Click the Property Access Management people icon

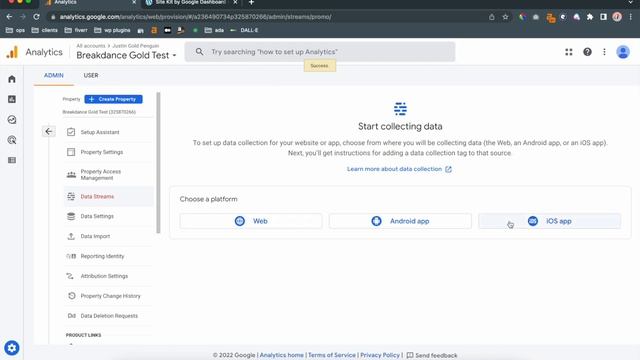coord(71,175)
